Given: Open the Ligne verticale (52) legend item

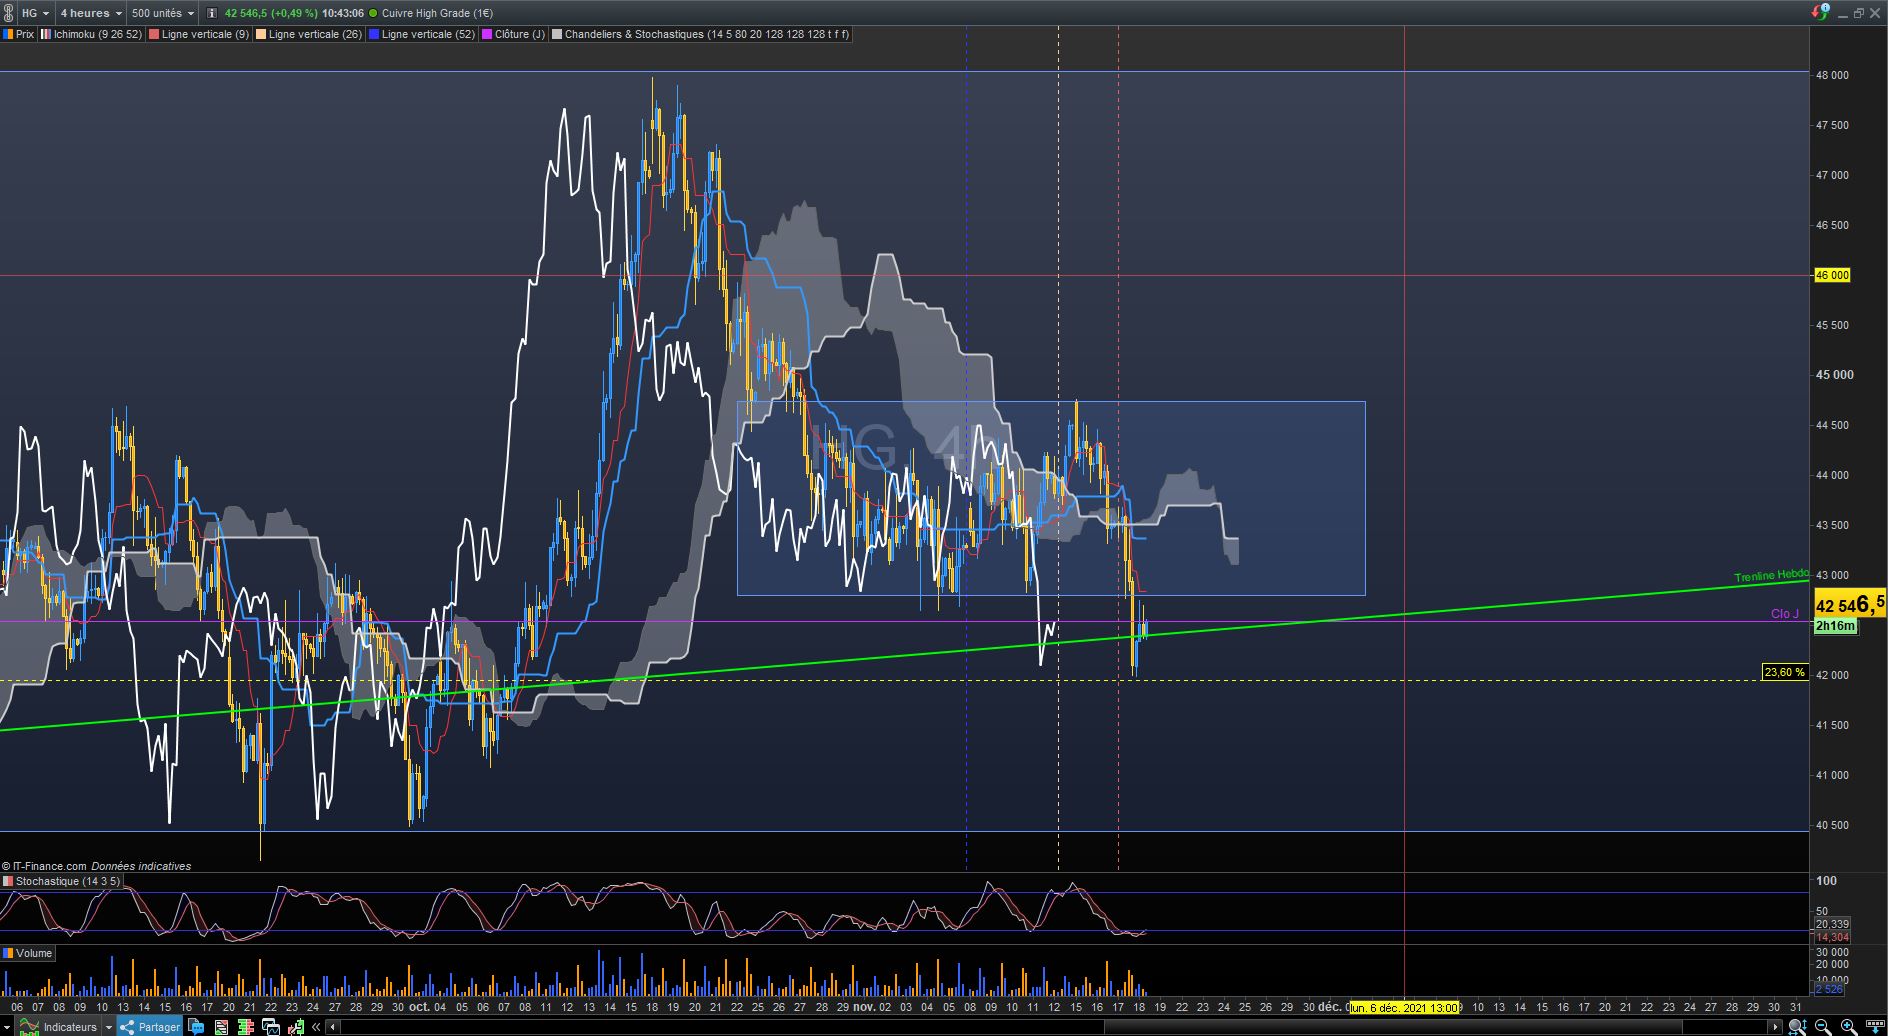Looking at the screenshot, I should tap(423, 34).
